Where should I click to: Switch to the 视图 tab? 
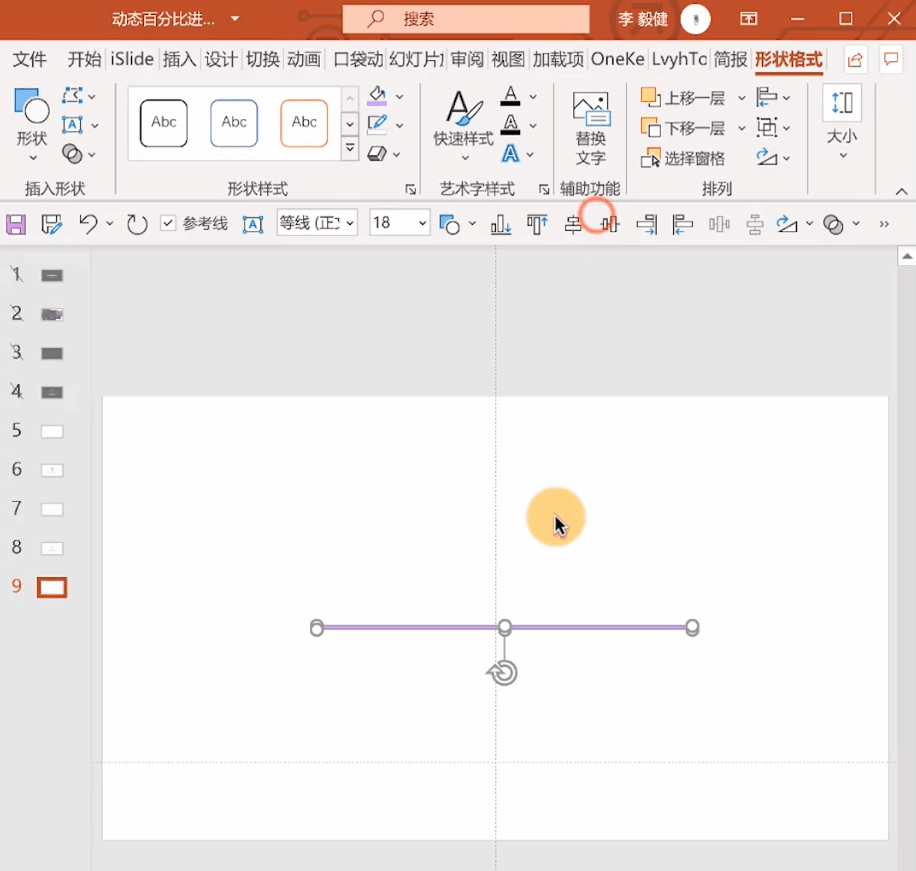pos(508,59)
